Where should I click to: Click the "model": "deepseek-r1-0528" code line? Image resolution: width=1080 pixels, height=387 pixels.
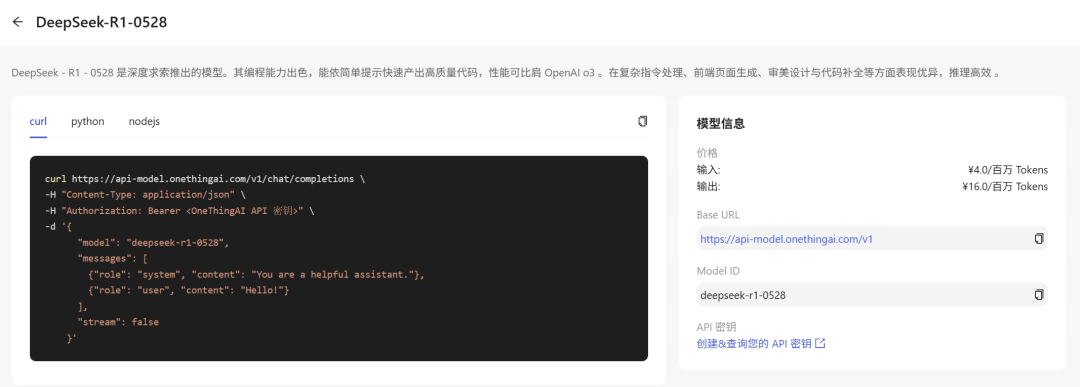153,242
